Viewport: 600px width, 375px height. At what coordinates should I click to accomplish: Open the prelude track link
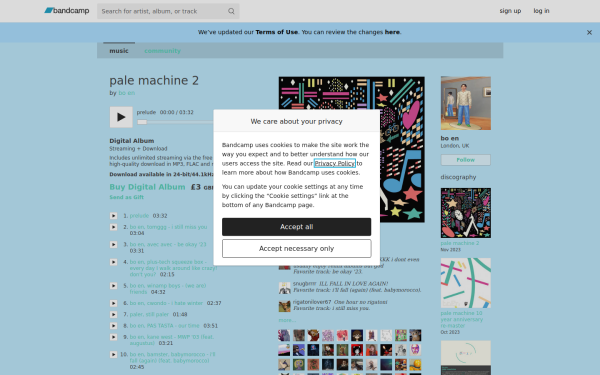139,216
